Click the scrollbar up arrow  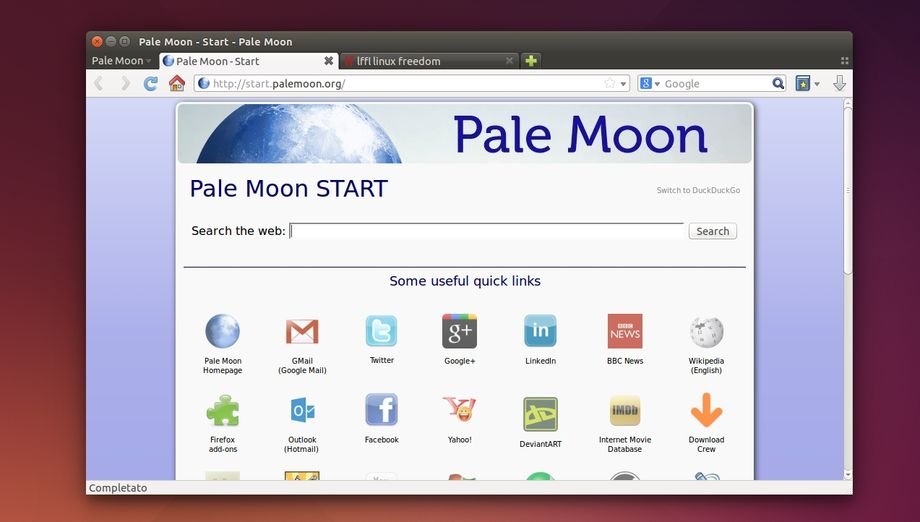point(847,103)
